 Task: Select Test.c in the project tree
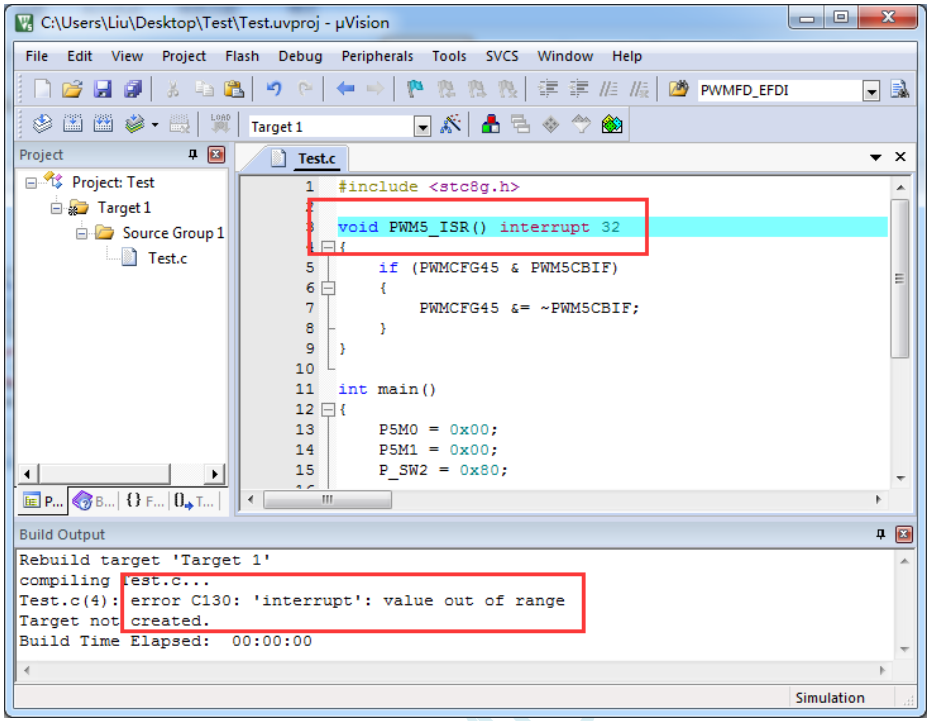(x=167, y=259)
